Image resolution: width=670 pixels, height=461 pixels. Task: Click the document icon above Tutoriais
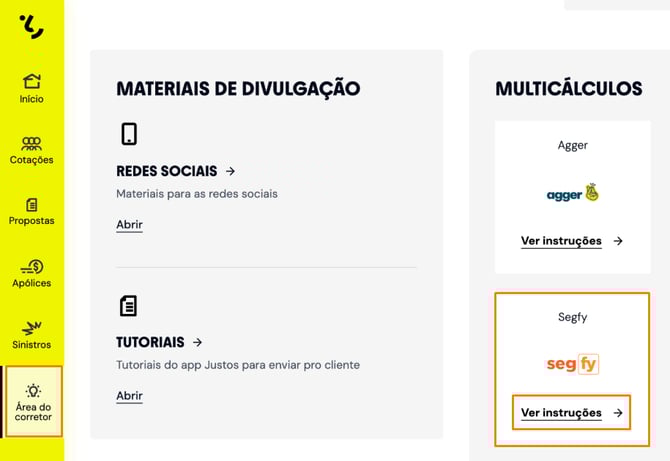tap(128, 306)
